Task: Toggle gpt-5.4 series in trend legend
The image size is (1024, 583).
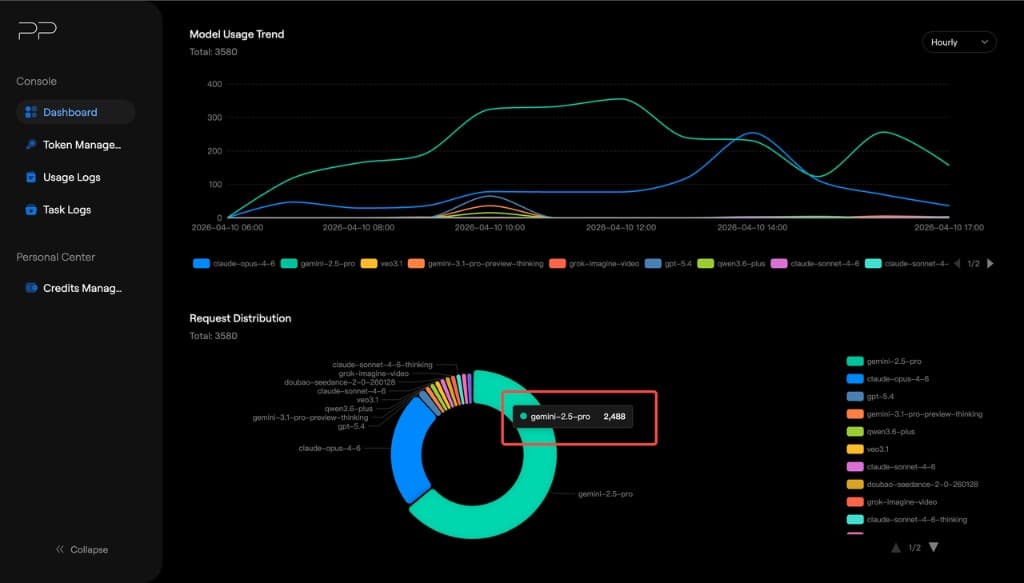Action: click(668, 264)
